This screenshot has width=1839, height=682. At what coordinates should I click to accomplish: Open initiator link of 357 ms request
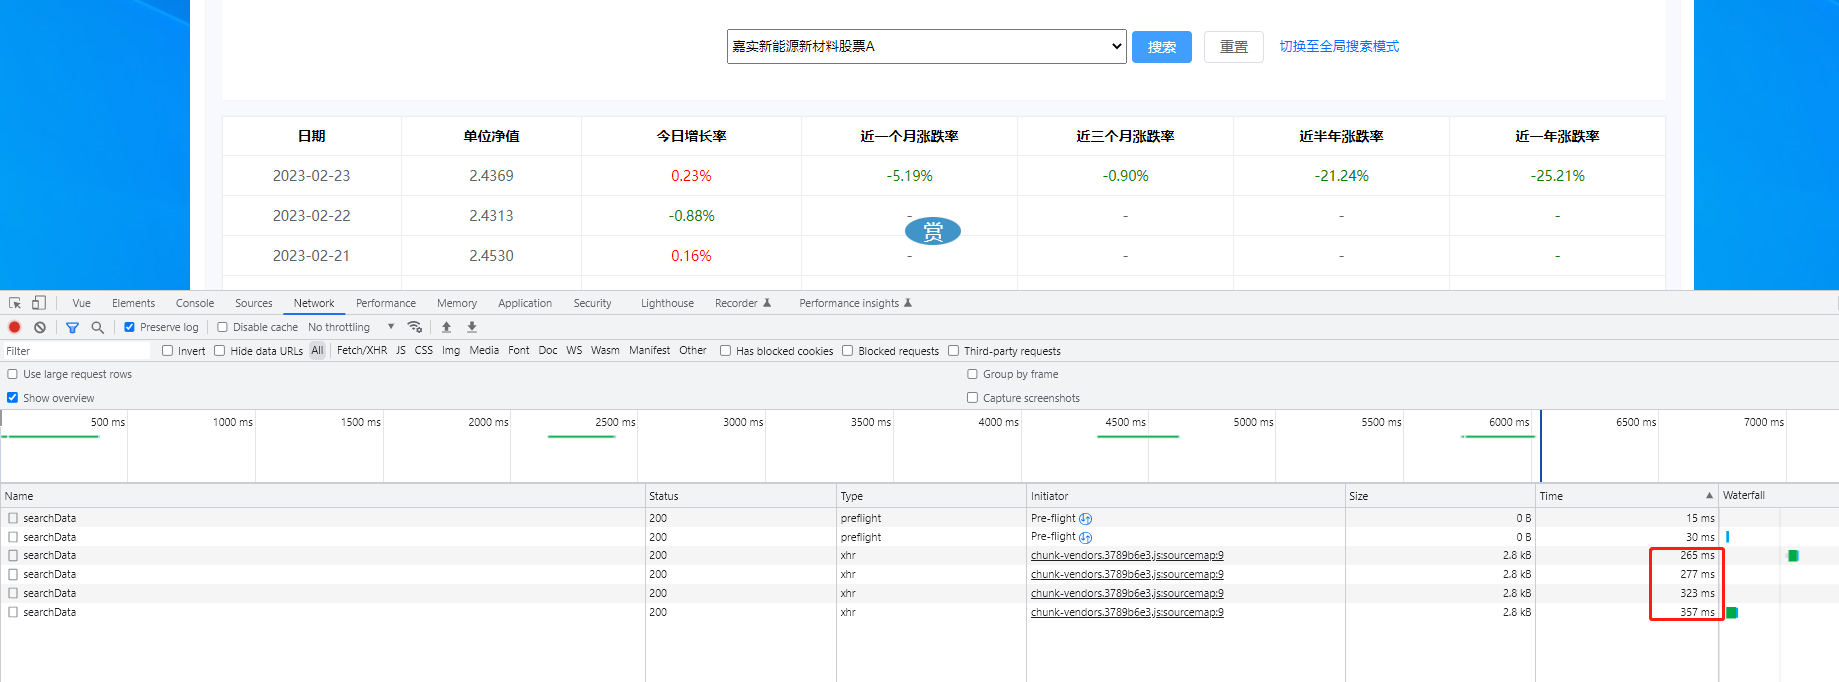click(1127, 613)
